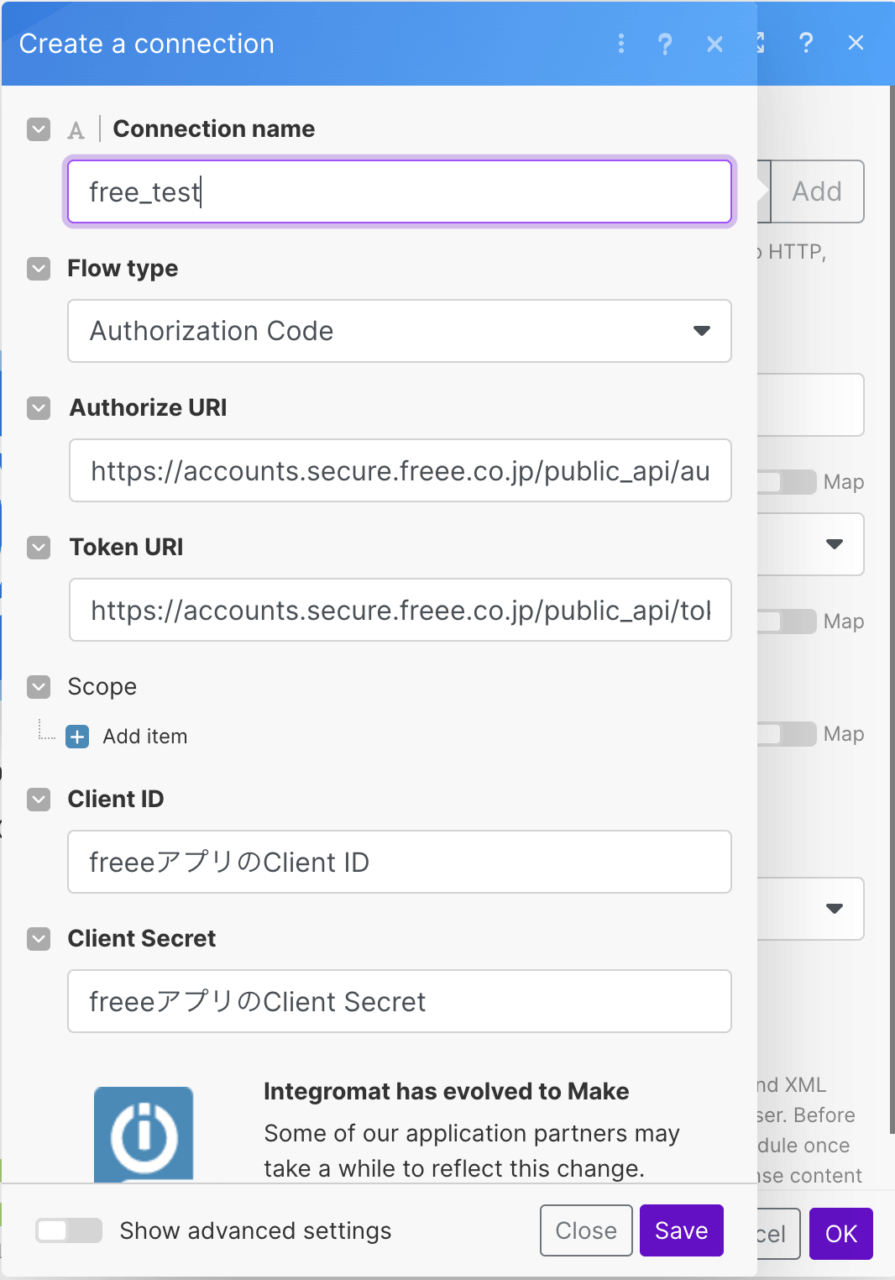The height and width of the screenshot is (1280, 895).
Task: Toggle the chevron beside Client ID
Action: point(38,799)
